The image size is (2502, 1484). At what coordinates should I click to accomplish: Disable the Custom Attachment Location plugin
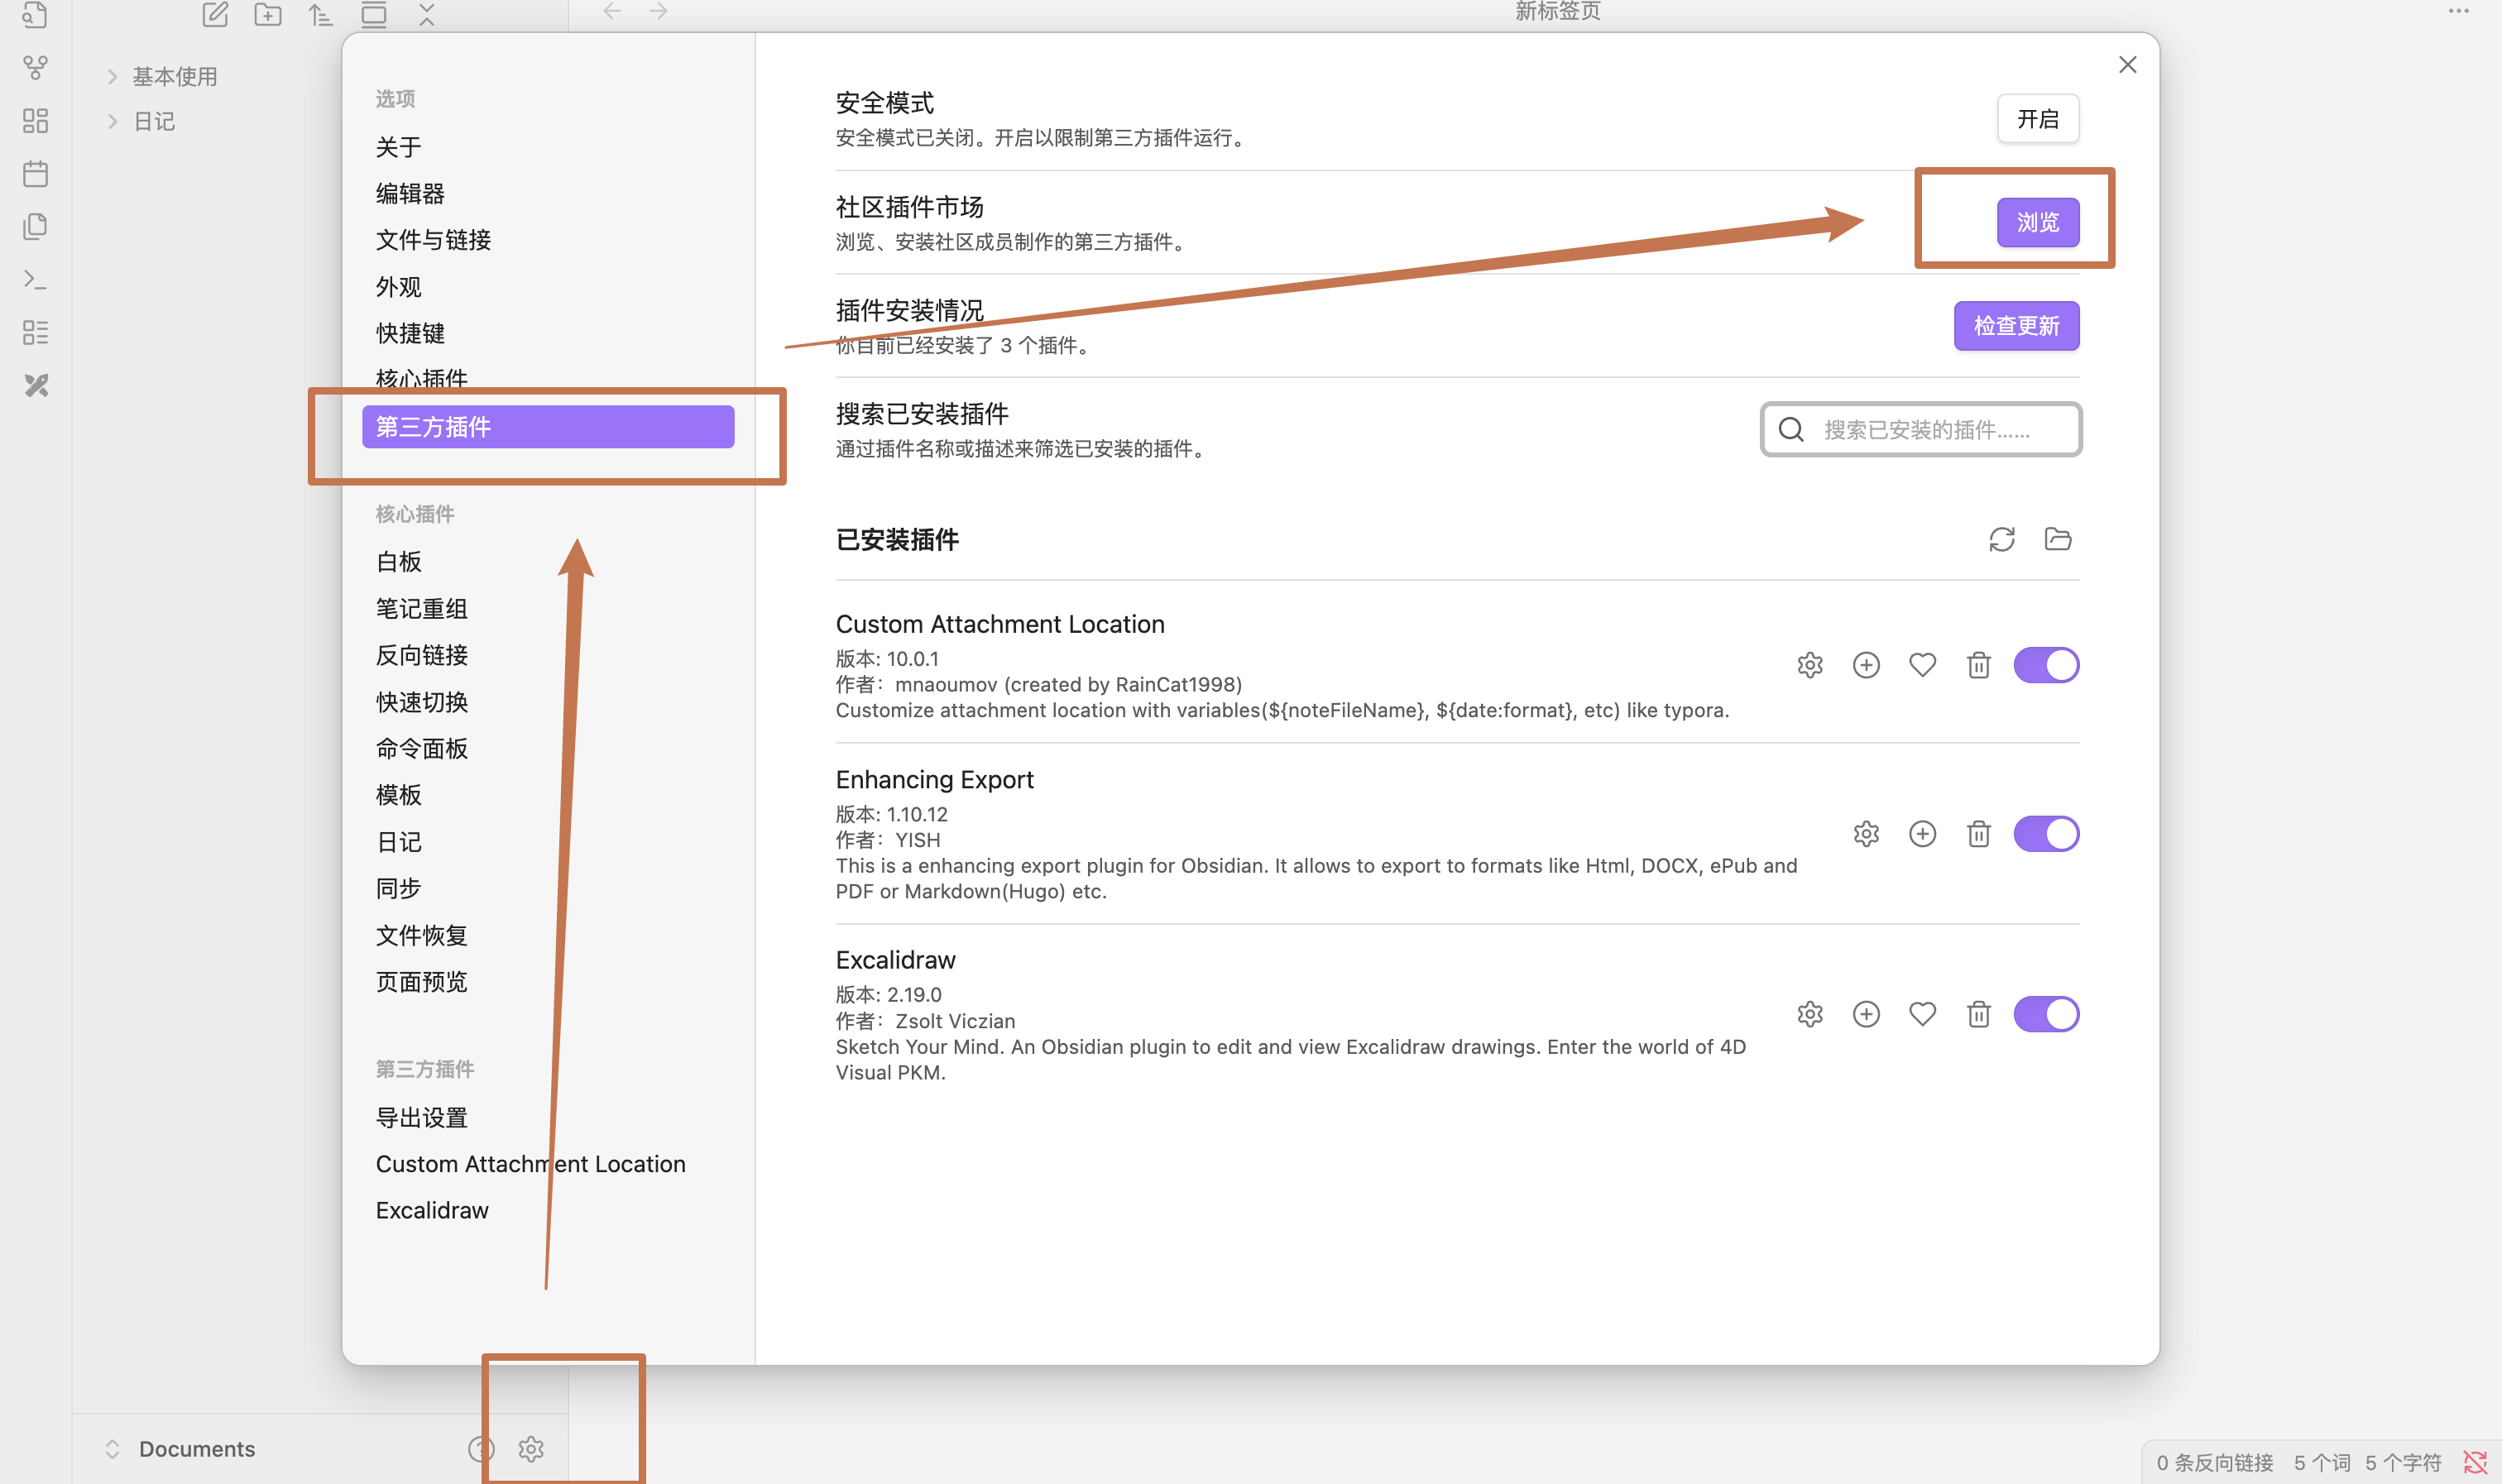[2045, 665]
